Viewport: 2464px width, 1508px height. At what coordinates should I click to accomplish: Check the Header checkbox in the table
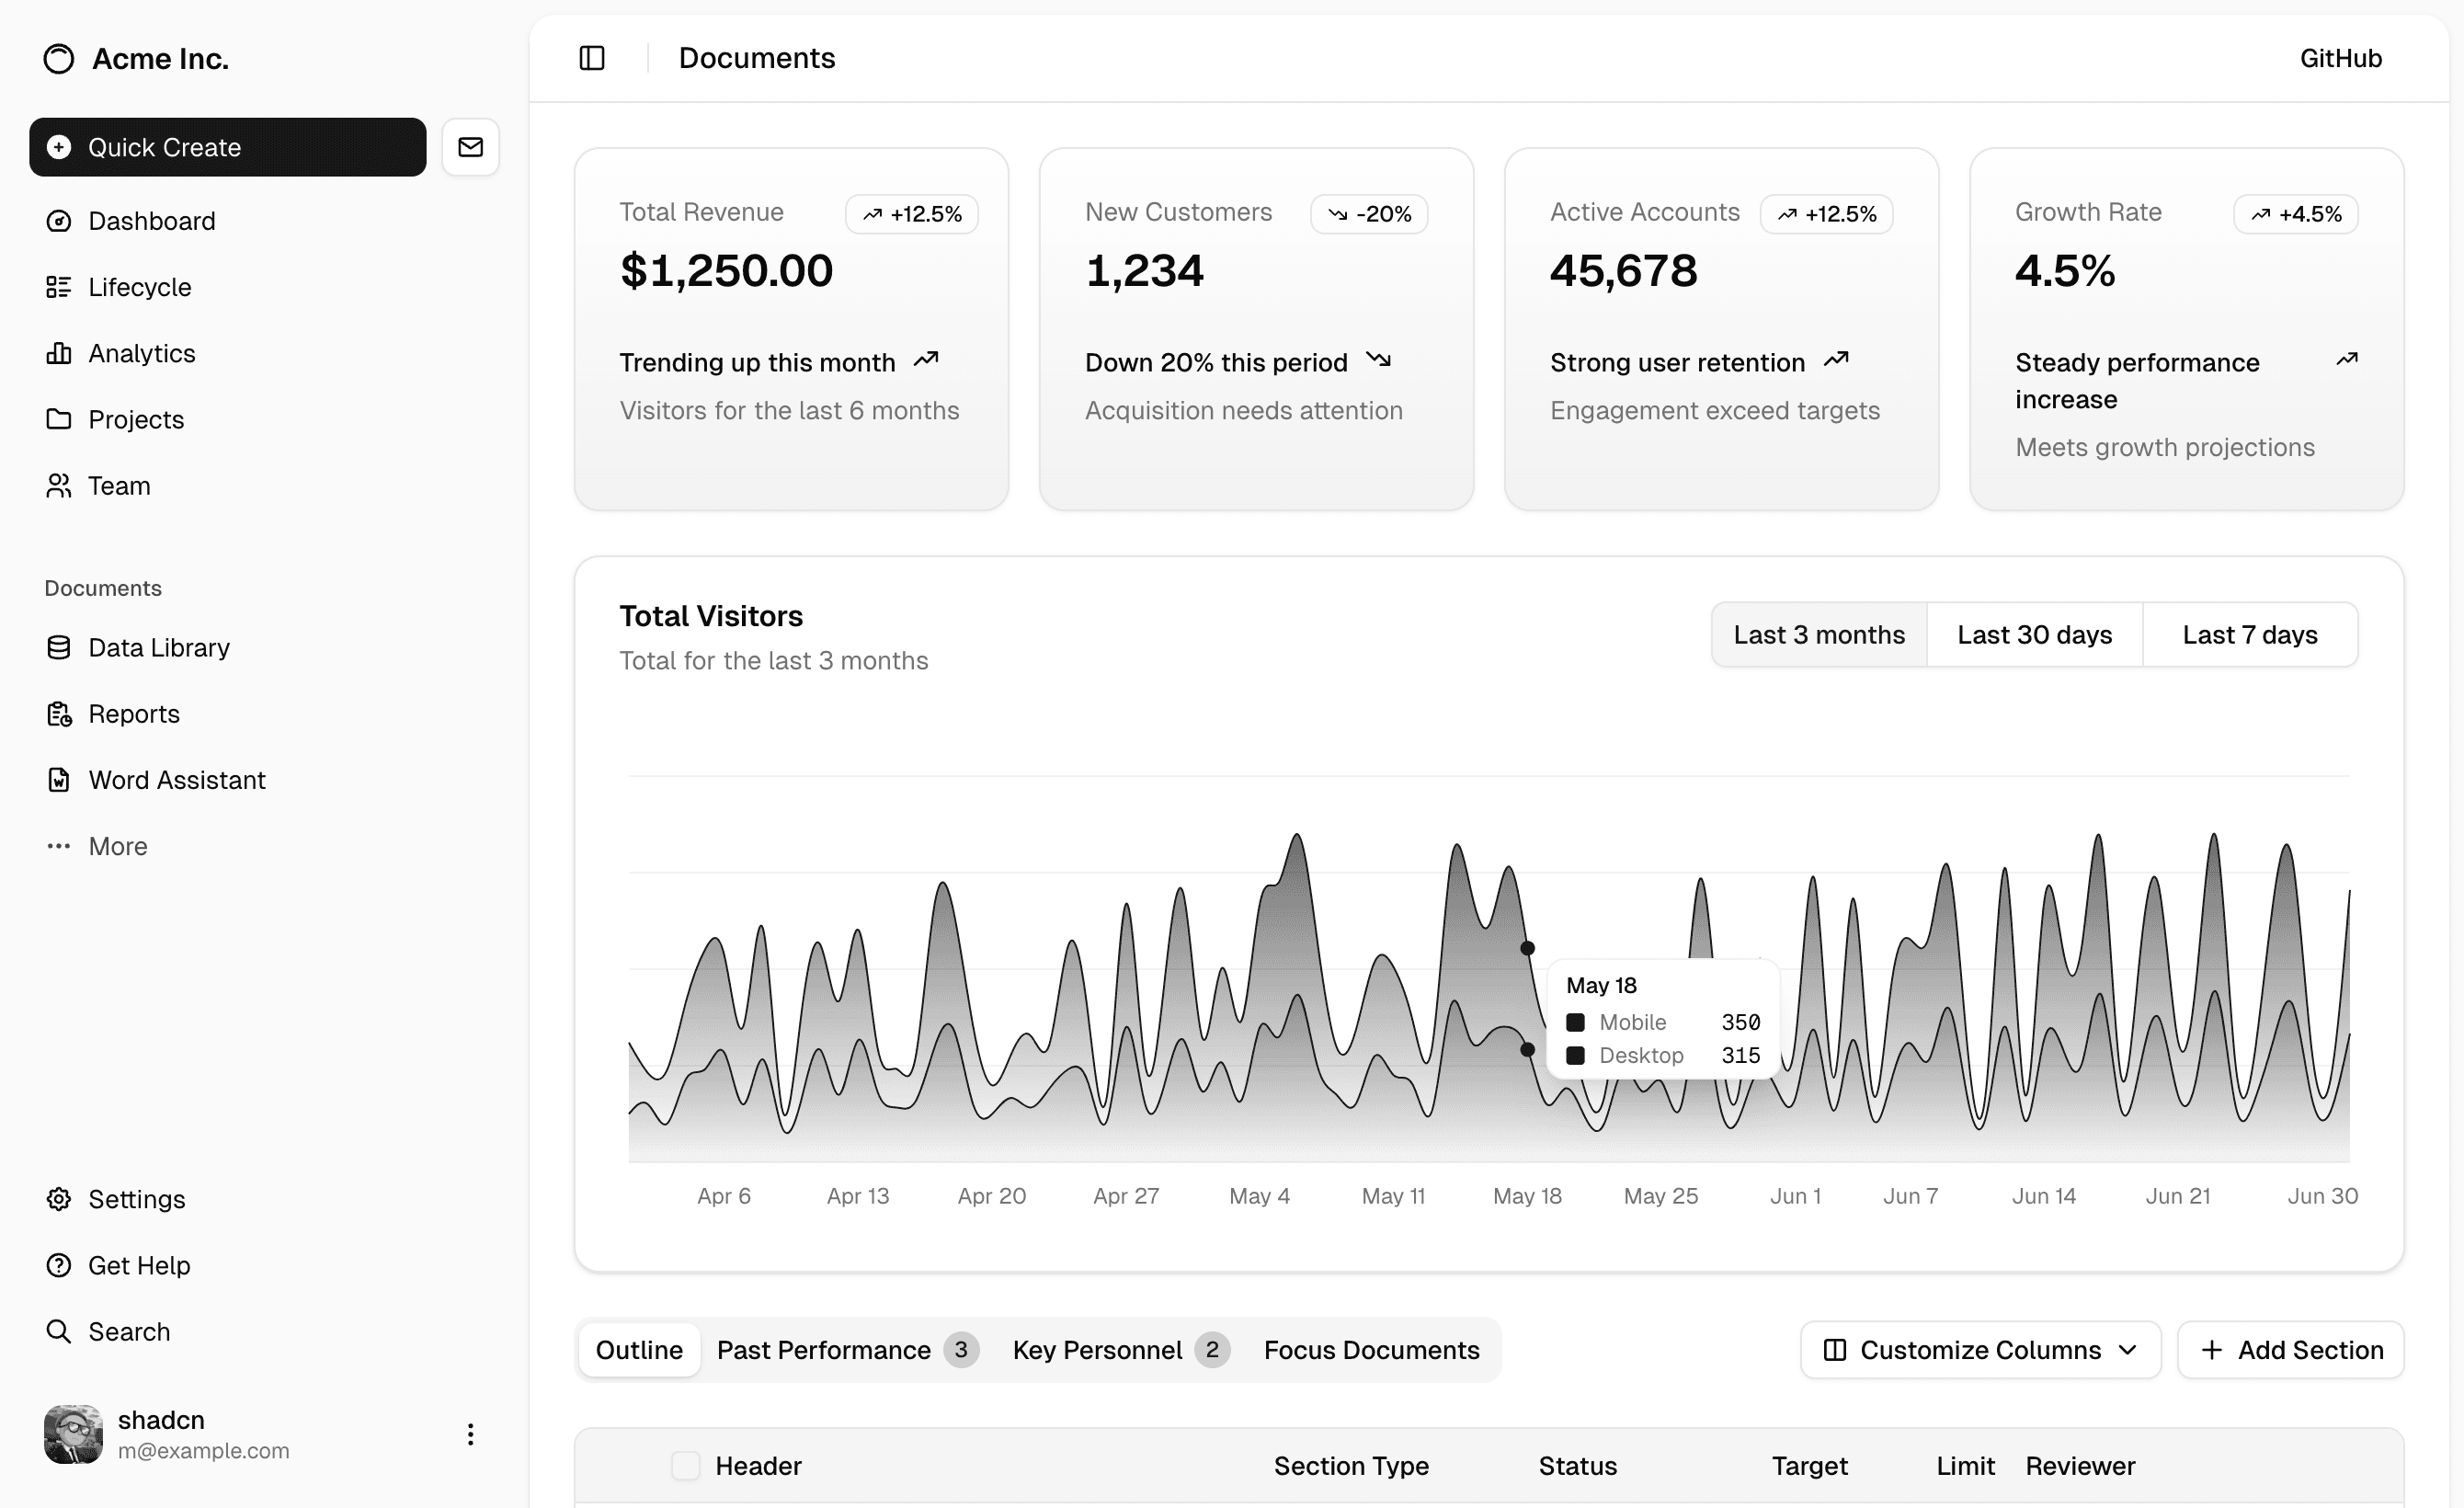click(x=686, y=1465)
